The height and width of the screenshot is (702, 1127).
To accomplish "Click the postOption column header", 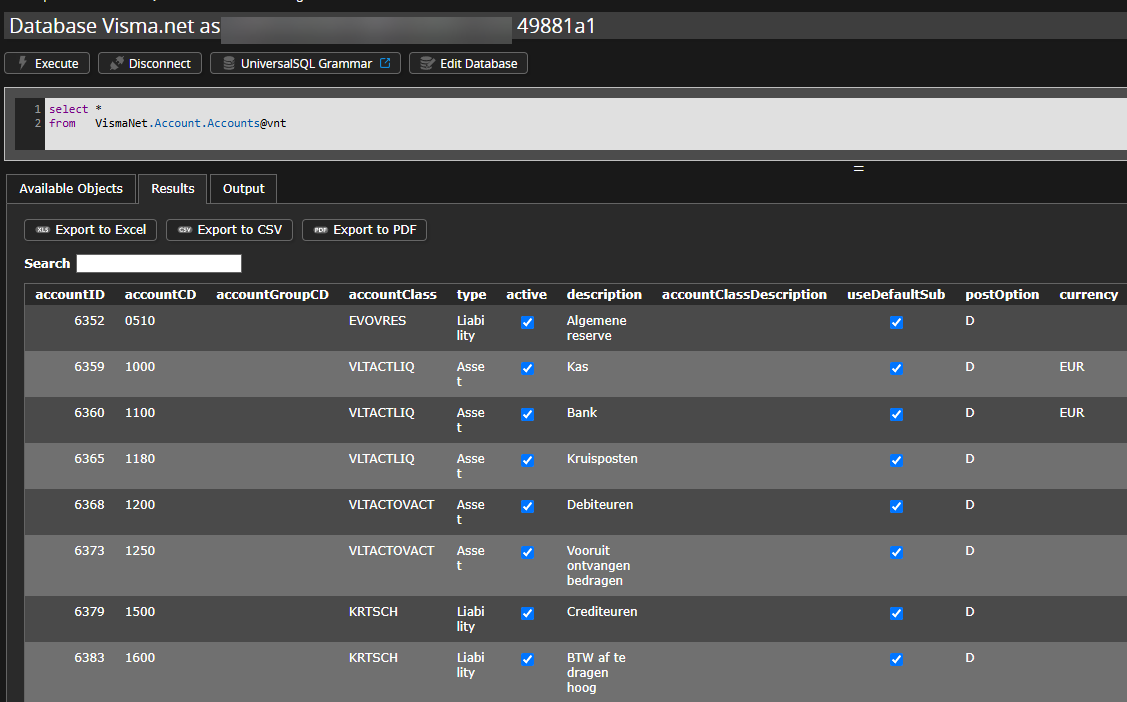I will click(1002, 295).
